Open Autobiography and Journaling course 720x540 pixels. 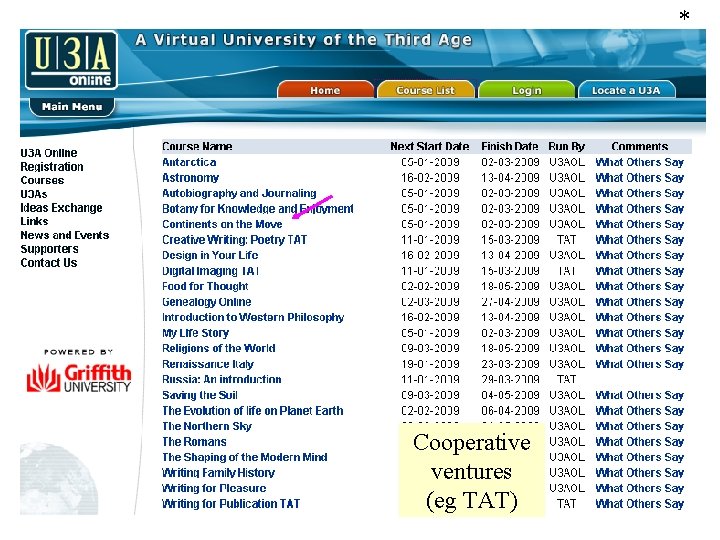pyautogui.click(x=239, y=193)
